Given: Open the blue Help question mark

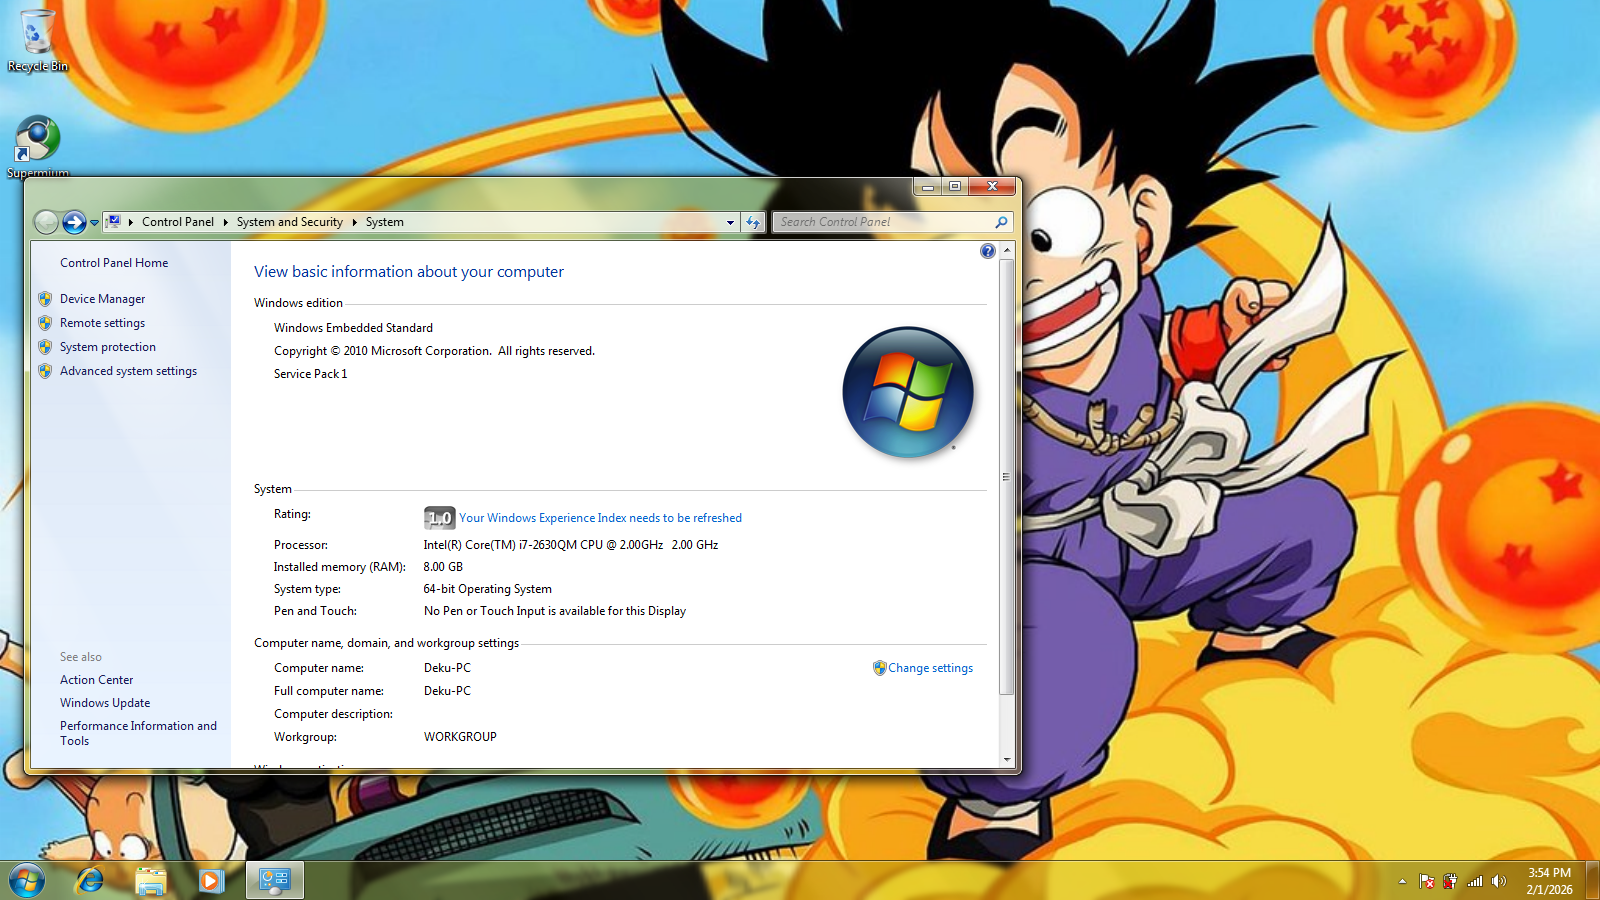Looking at the screenshot, I should (988, 251).
